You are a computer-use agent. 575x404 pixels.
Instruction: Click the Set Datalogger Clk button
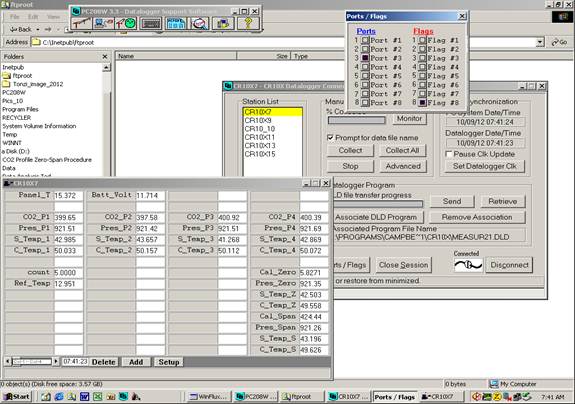click(x=484, y=166)
